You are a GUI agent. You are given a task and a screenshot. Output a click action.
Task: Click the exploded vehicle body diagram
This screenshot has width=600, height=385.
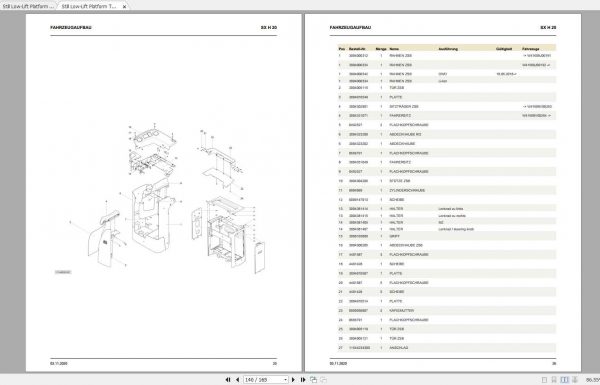[x=167, y=198]
